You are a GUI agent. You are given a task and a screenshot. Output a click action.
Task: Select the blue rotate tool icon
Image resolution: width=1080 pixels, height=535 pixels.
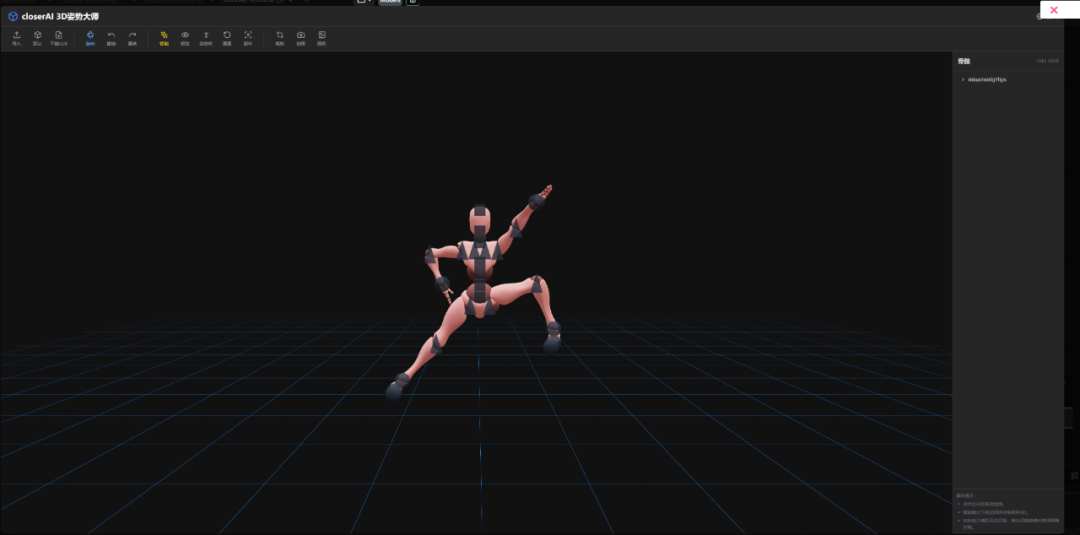point(90,35)
